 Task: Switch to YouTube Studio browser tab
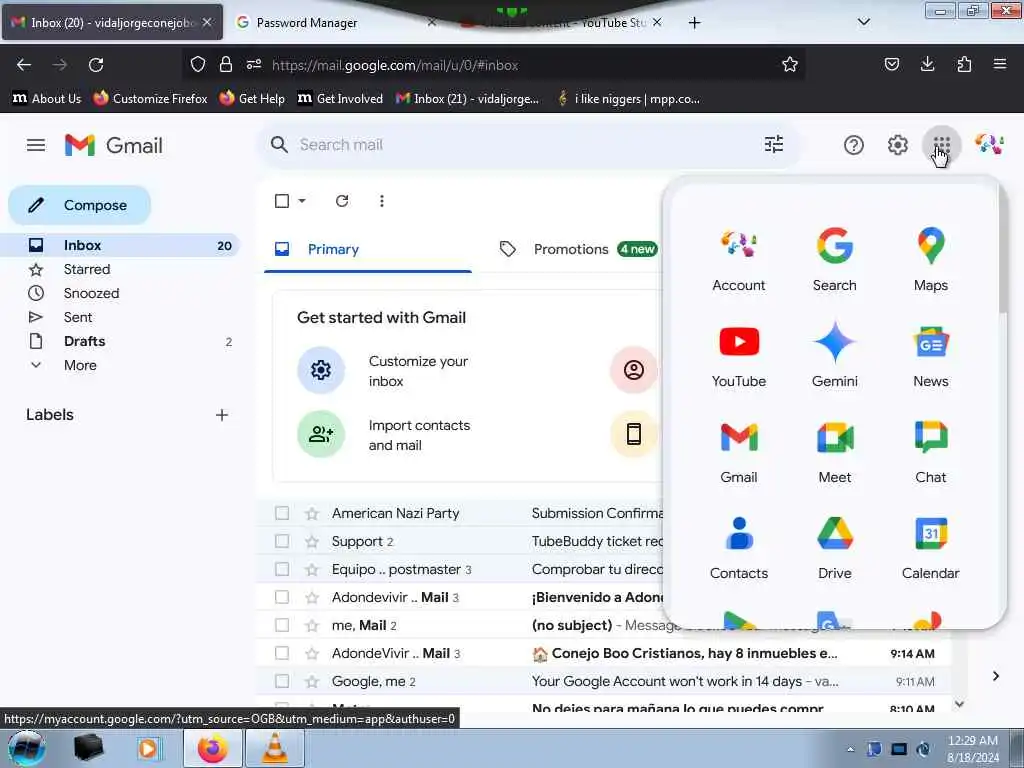tap(562, 22)
